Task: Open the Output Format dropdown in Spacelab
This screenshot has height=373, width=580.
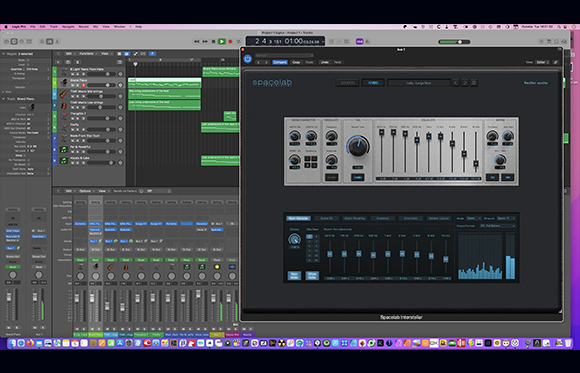Action: click(498, 226)
